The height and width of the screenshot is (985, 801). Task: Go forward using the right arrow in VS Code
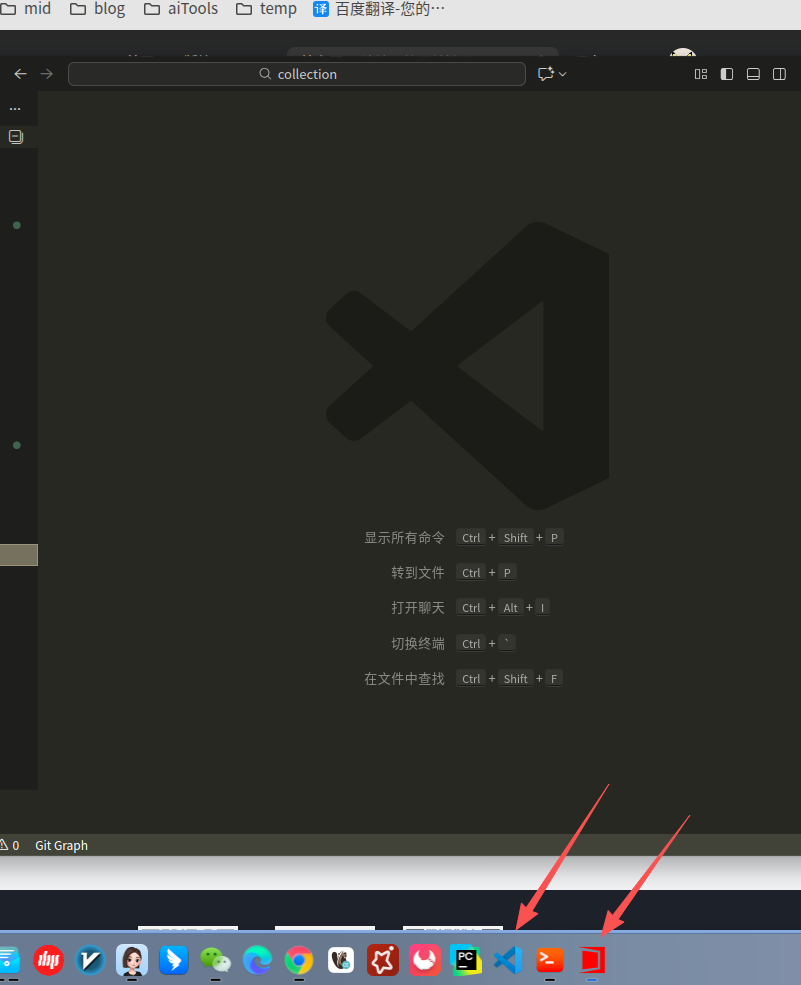[x=46, y=74]
